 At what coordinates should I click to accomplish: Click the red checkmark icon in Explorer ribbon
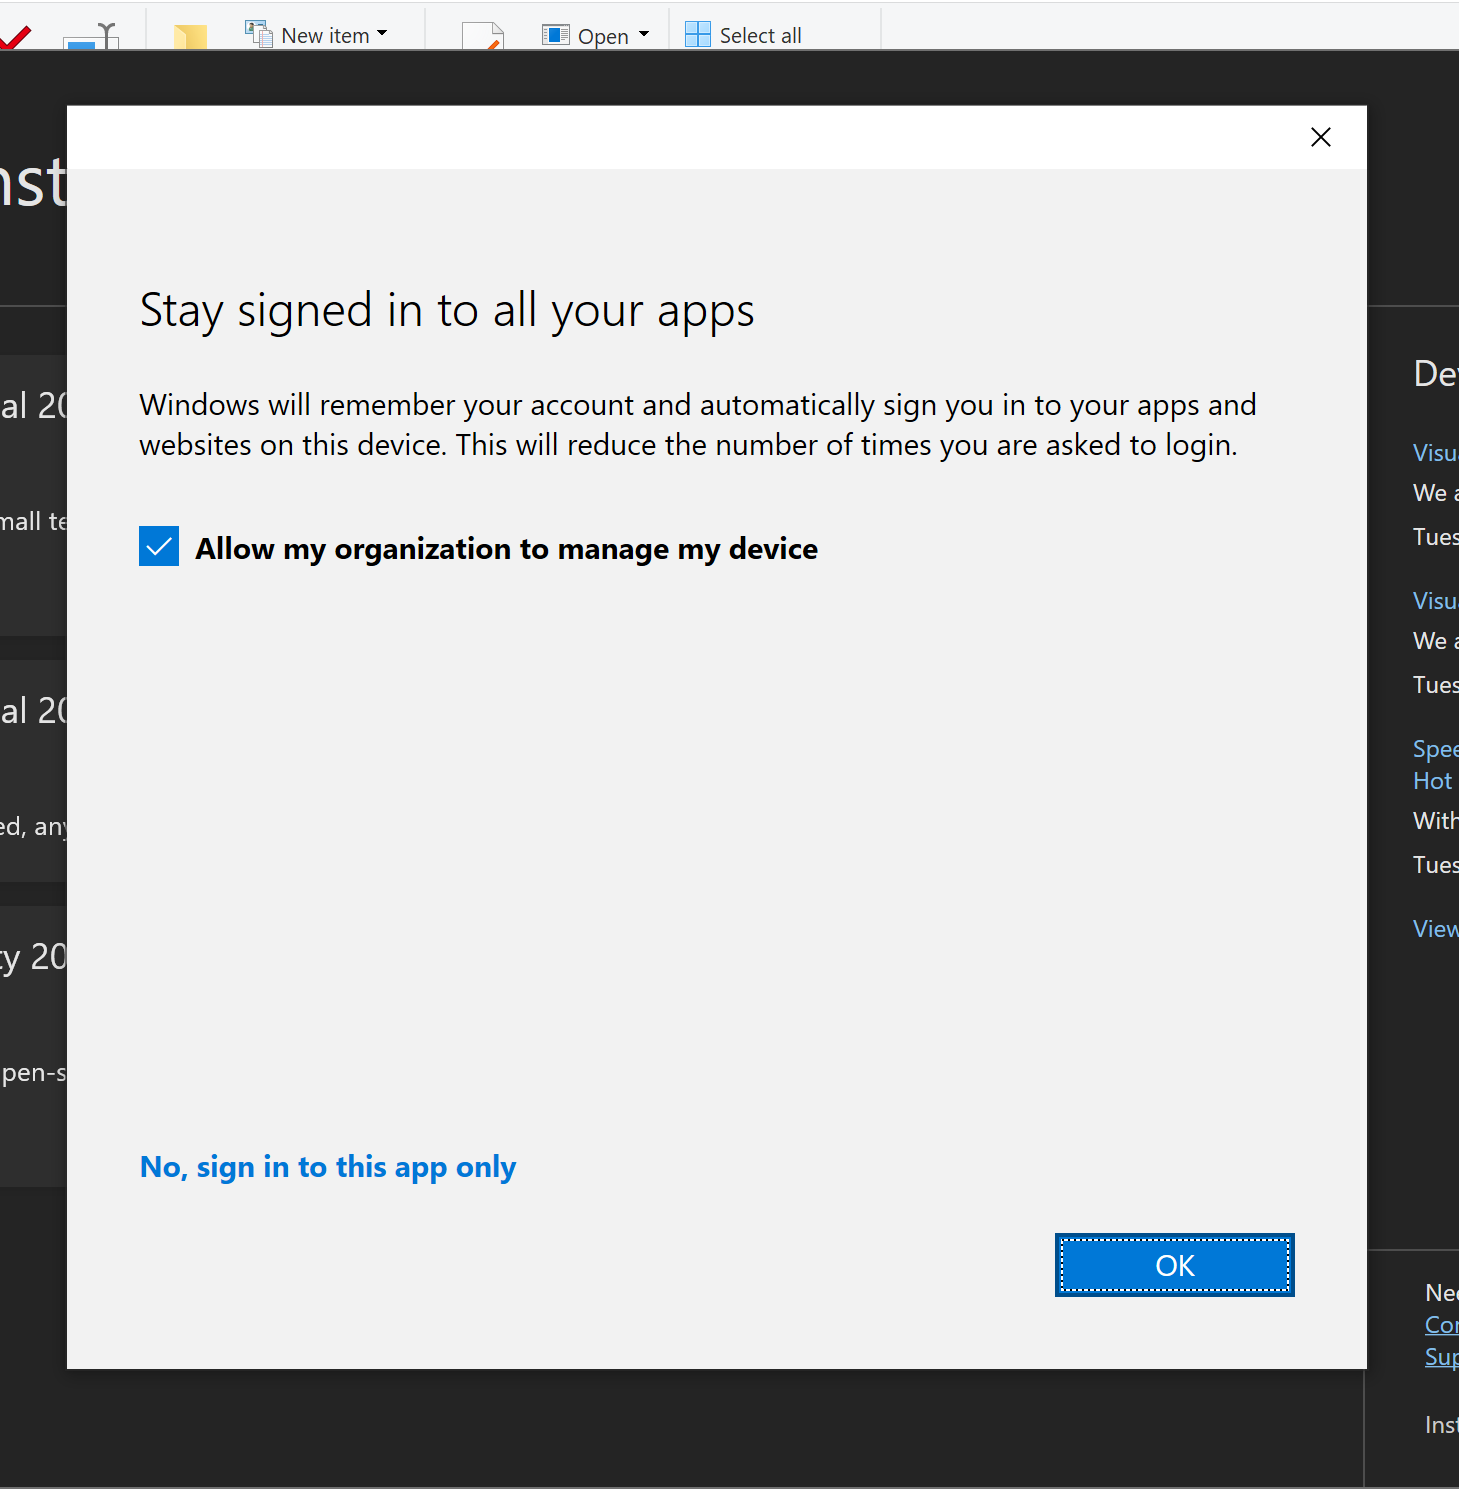point(15,38)
